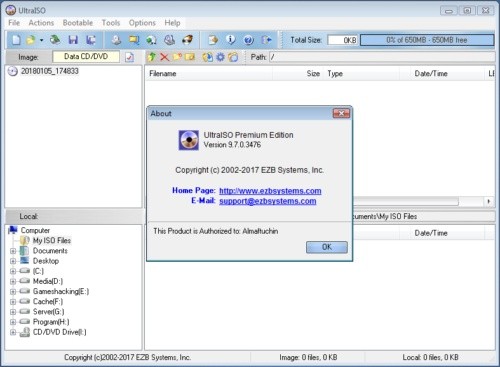Expand the Media(D:) drive node
The image size is (500, 367).
[13, 282]
